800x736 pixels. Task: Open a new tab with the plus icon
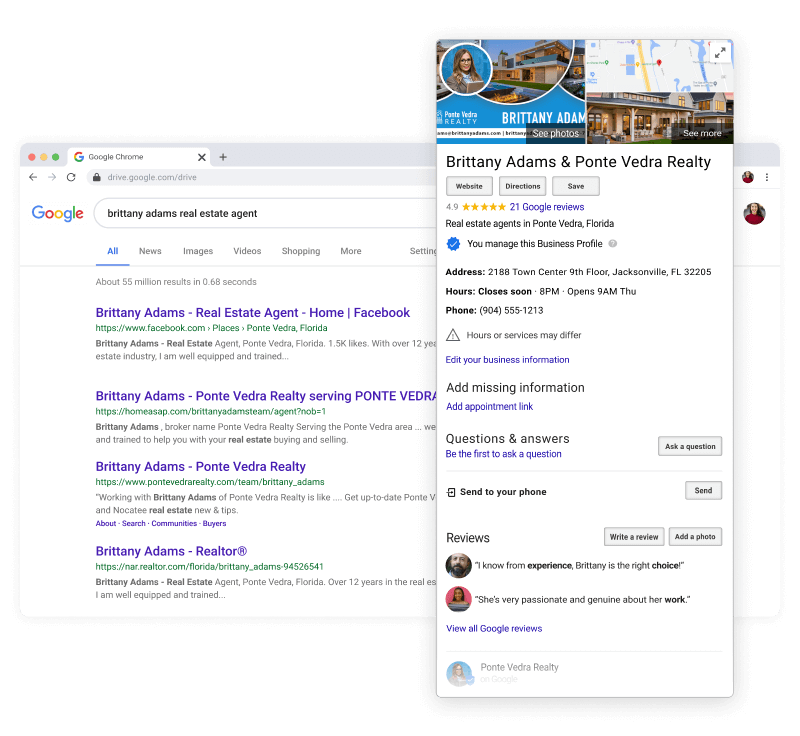[x=223, y=157]
